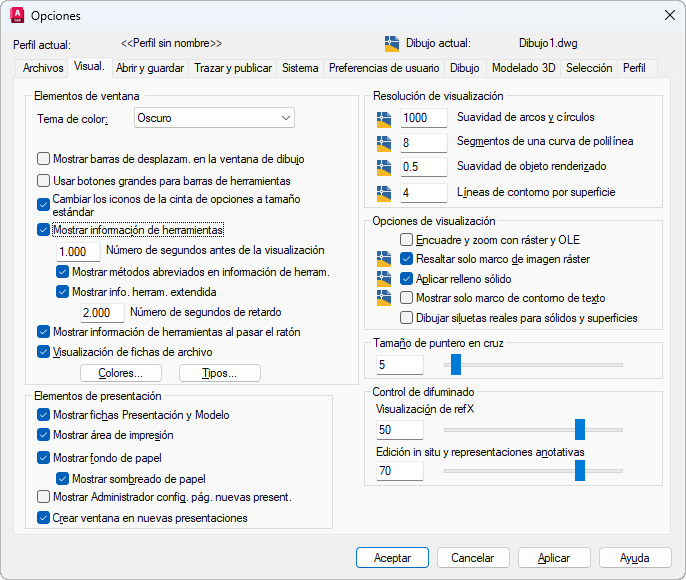Click the Número de segundos de retardo field
Image resolution: width=686 pixels, height=580 pixels.
point(102,313)
